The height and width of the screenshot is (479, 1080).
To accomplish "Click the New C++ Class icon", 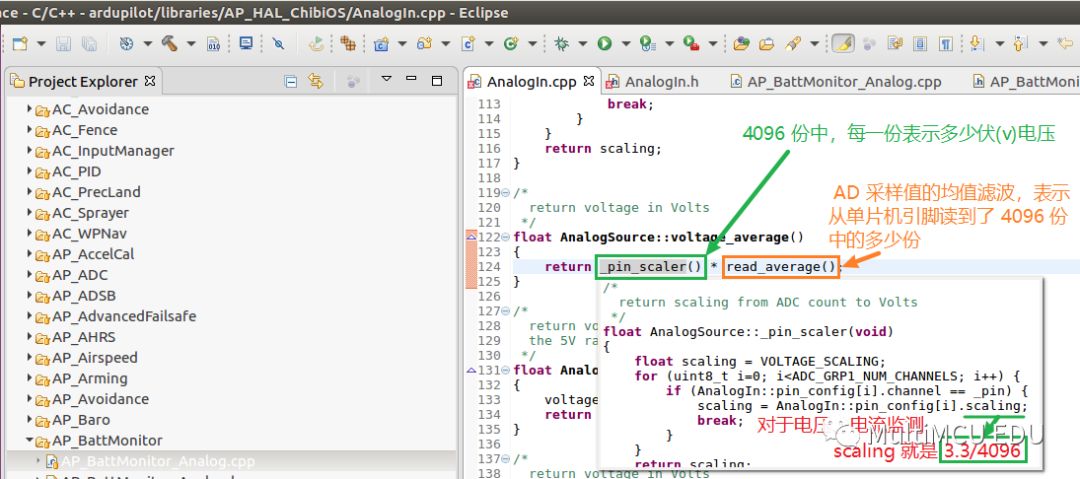I will [510, 43].
